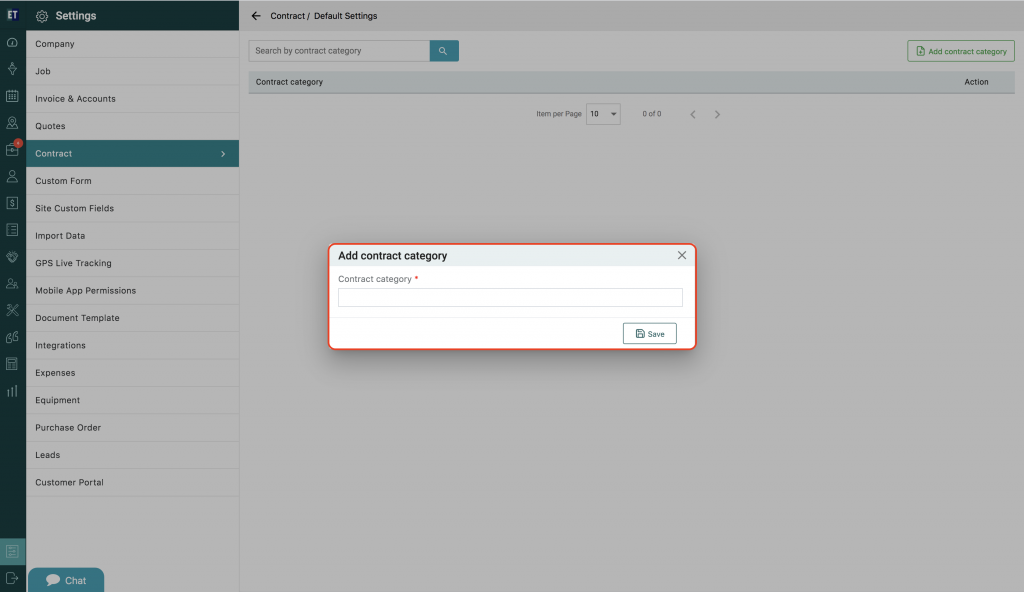Viewport: 1024px width, 592px height.
Task: Open the briefcase jobs icon with red badge
Action: 12,150
